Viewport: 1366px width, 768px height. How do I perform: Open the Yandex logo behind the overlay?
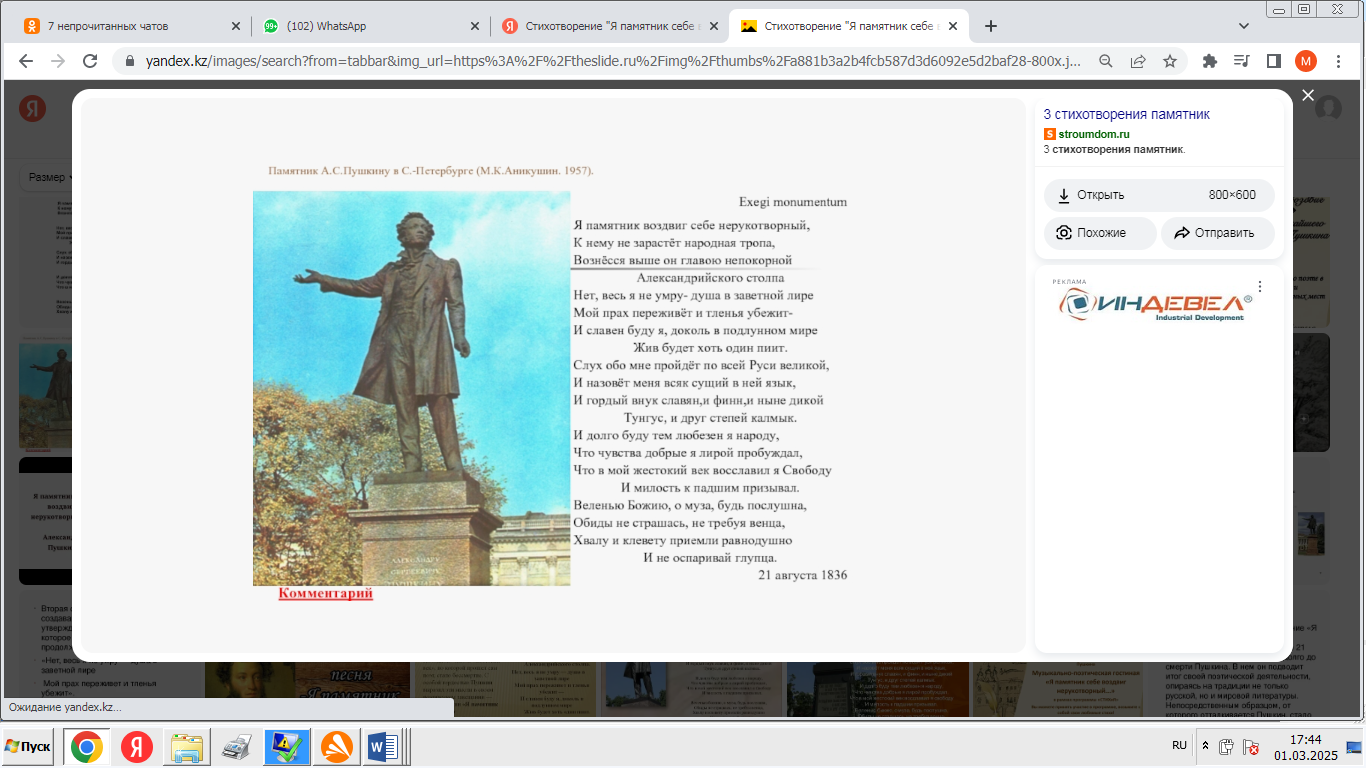pyautogui.click(x=33, y=108)
